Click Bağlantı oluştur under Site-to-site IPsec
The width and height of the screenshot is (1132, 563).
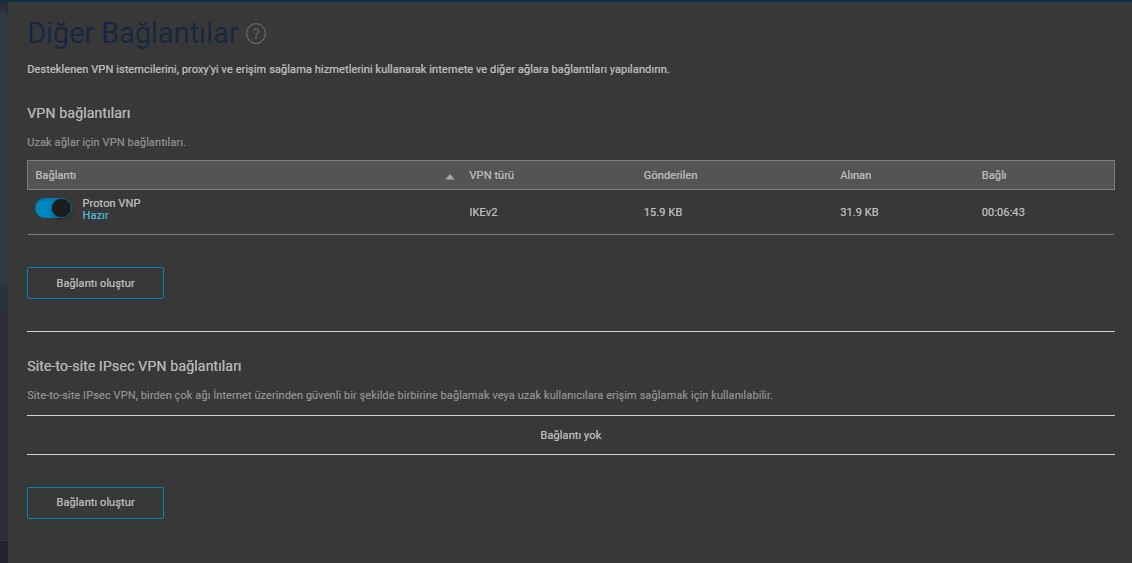coord(95,502)
